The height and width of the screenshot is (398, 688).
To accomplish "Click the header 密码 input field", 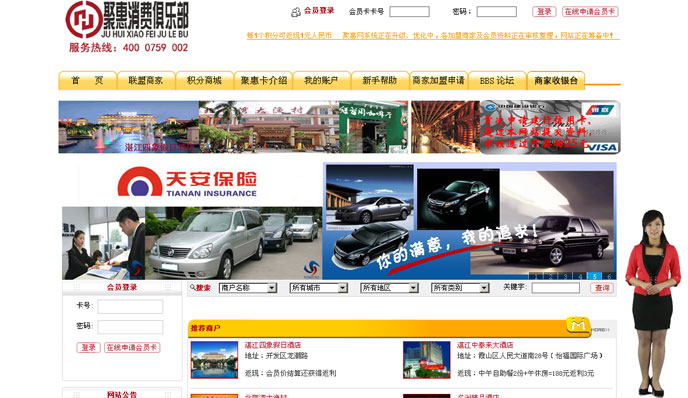I will tap(497, 11).
